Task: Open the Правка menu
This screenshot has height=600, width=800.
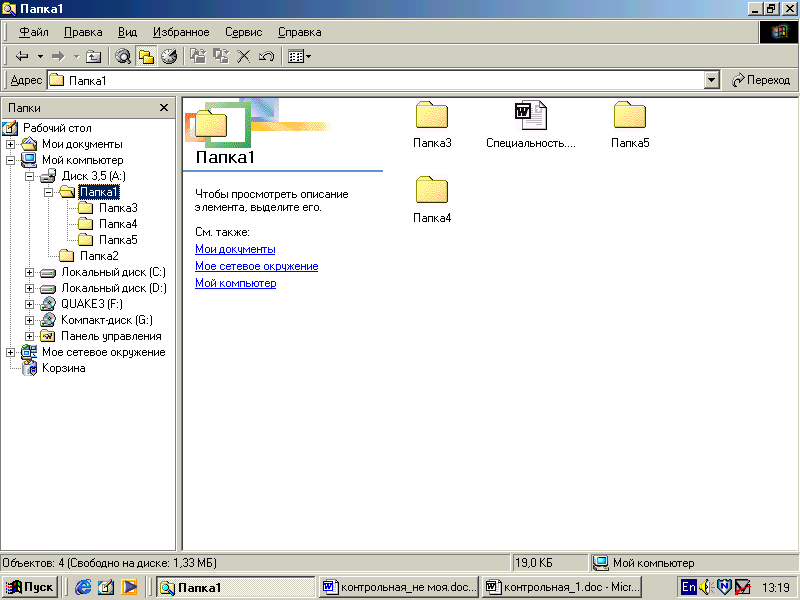Action: (83, 32)
